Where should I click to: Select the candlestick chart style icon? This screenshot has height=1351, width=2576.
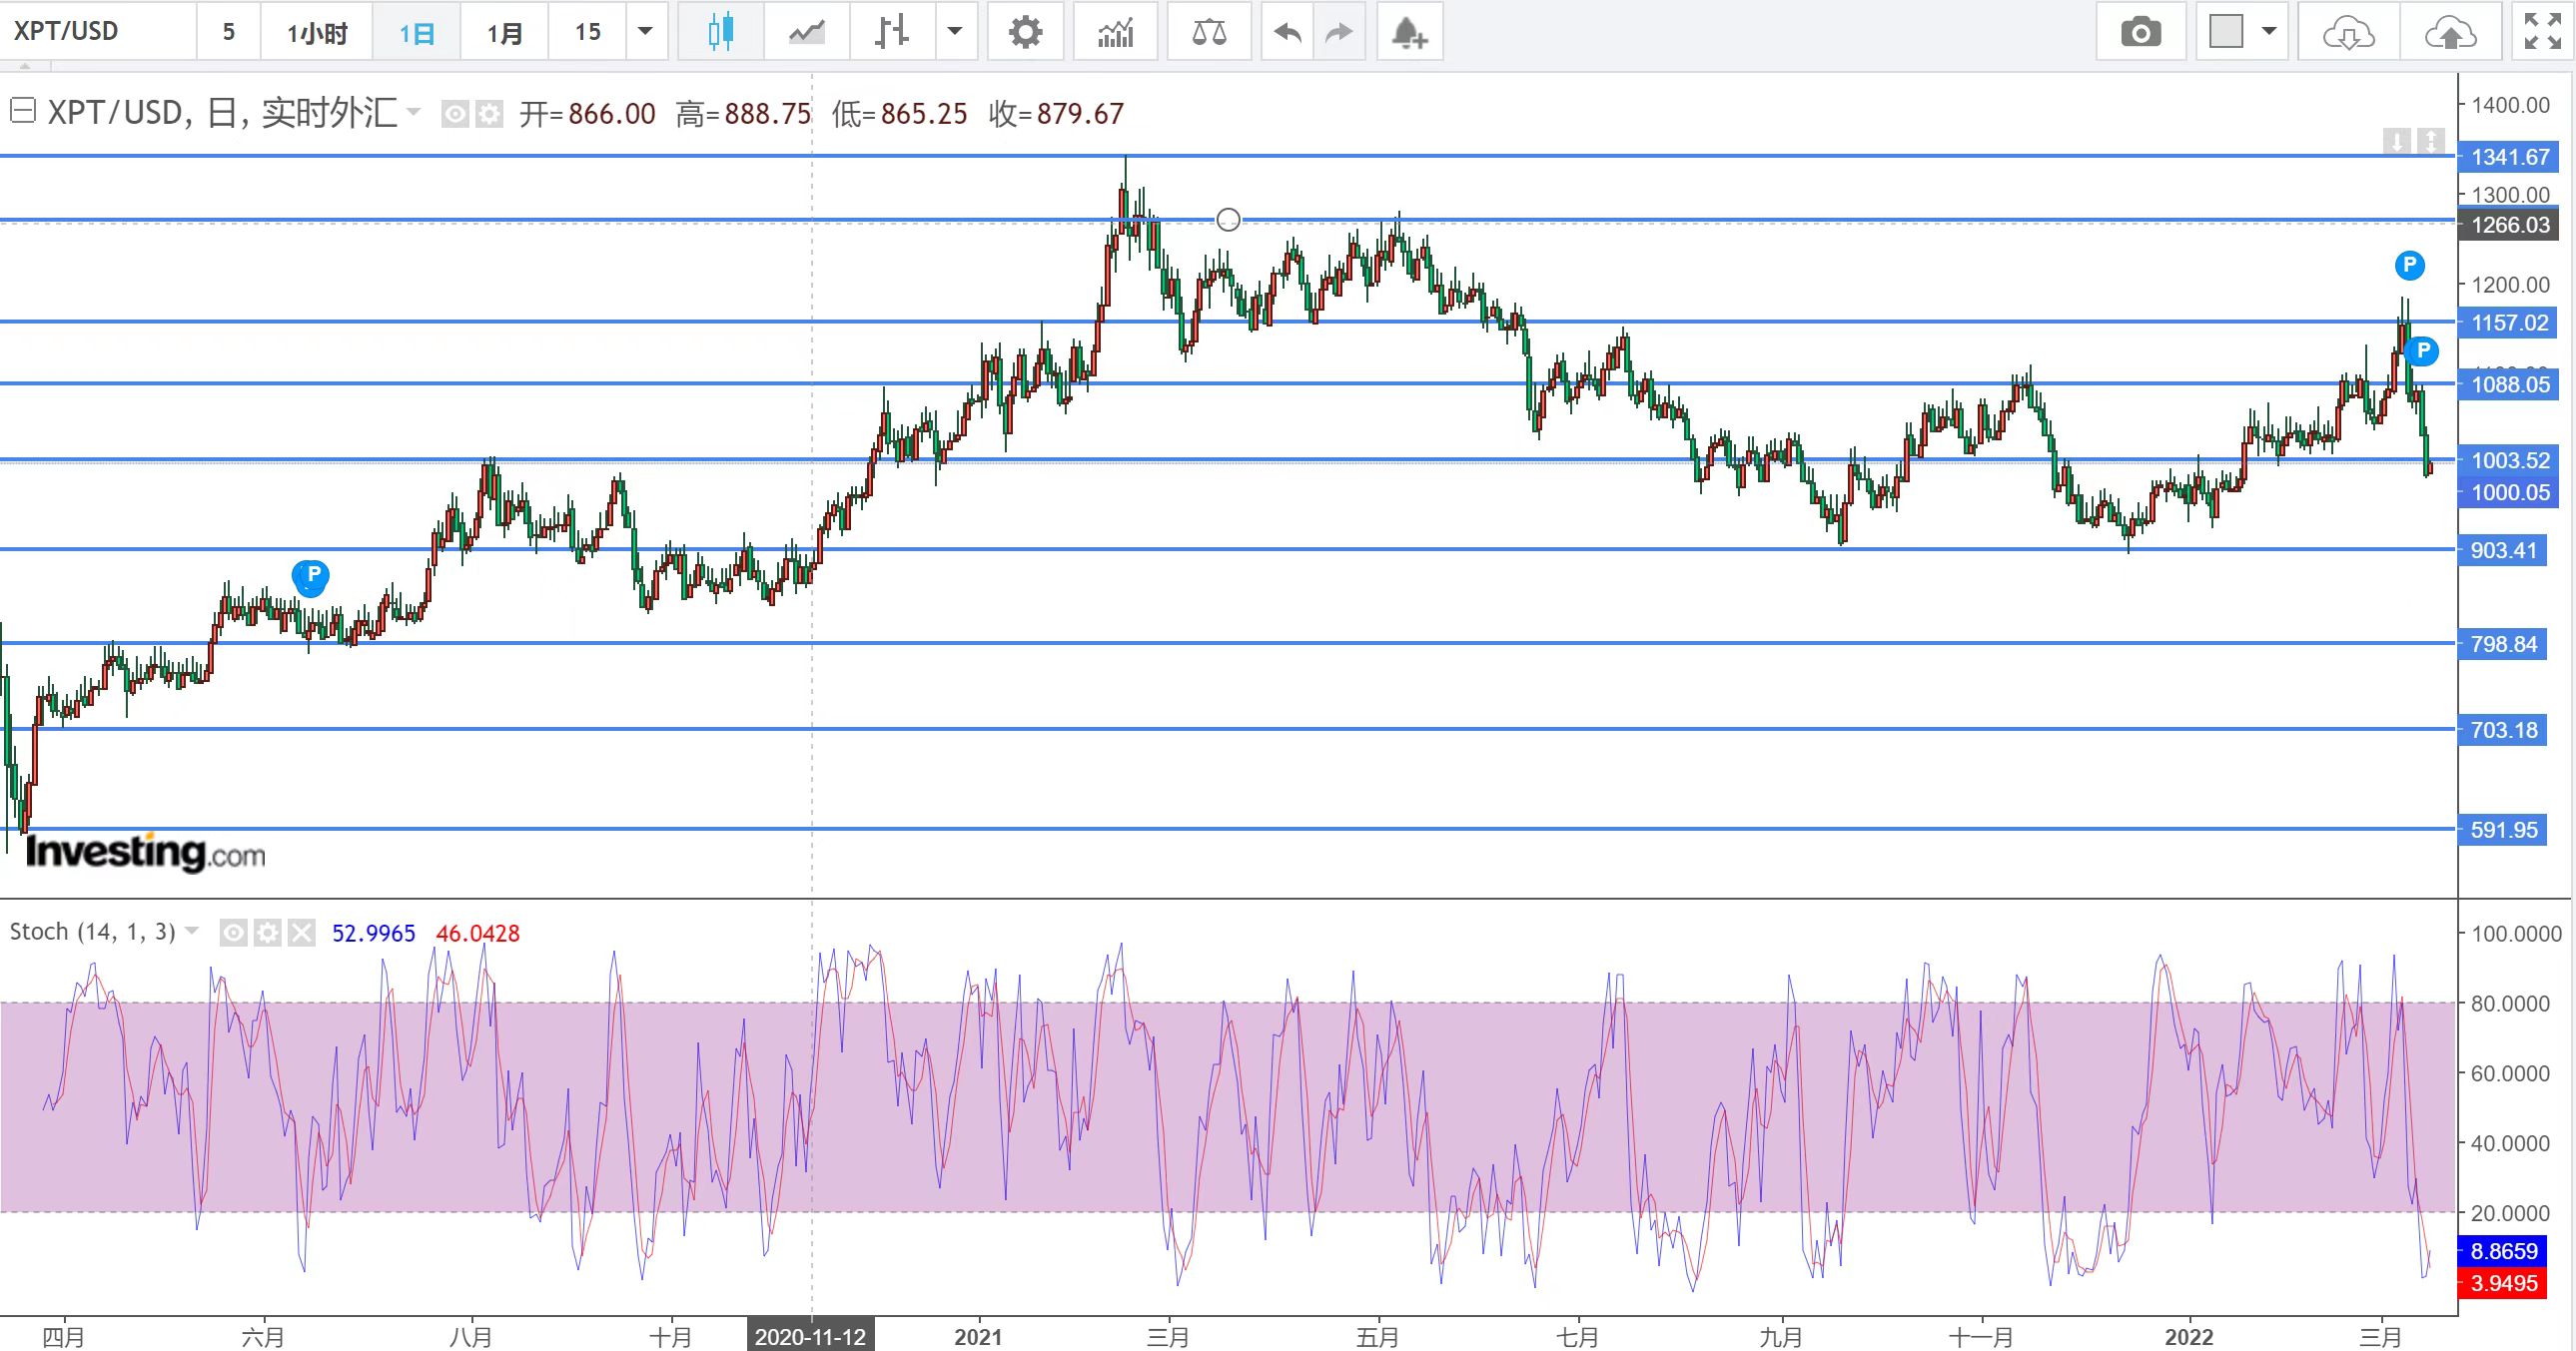coord(720,32)
